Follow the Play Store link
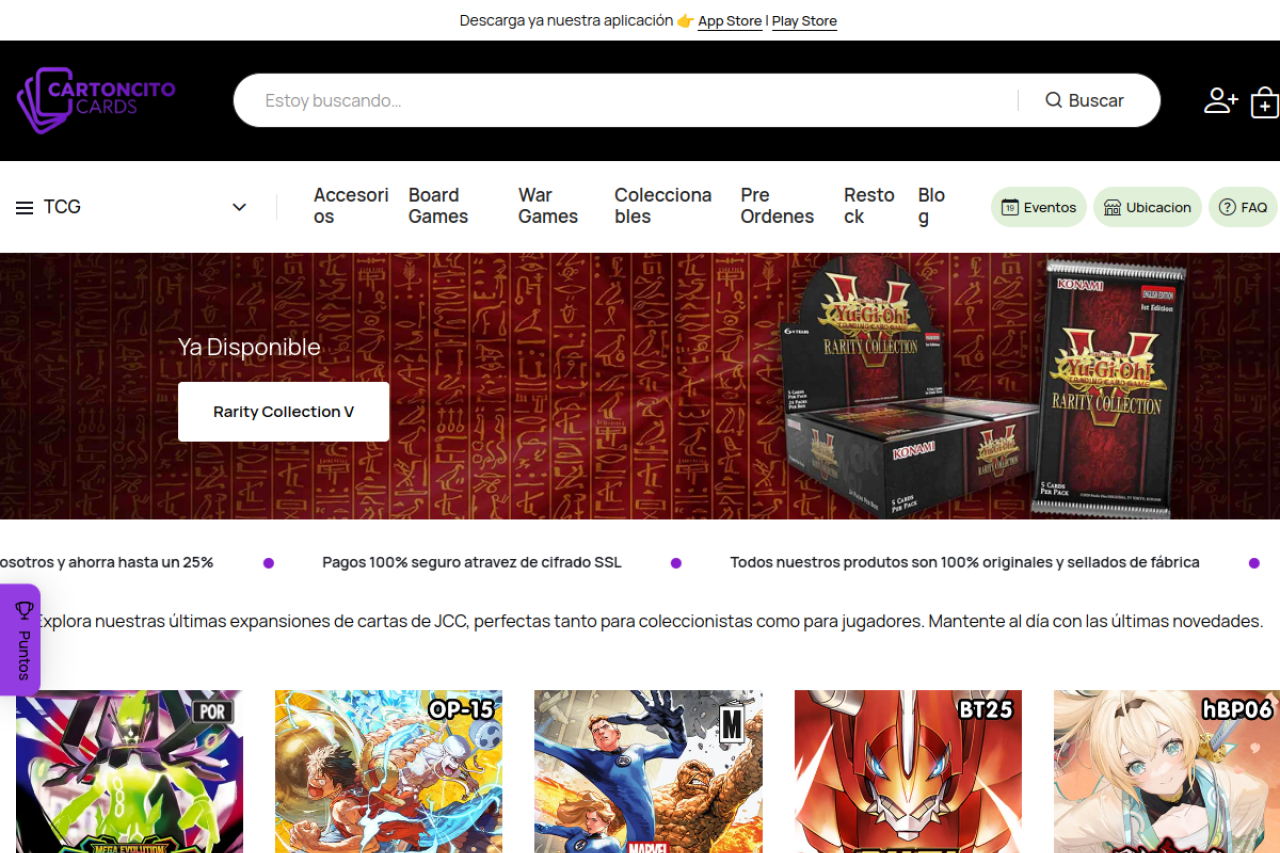1280x853 pixels. tap(804, 21)
